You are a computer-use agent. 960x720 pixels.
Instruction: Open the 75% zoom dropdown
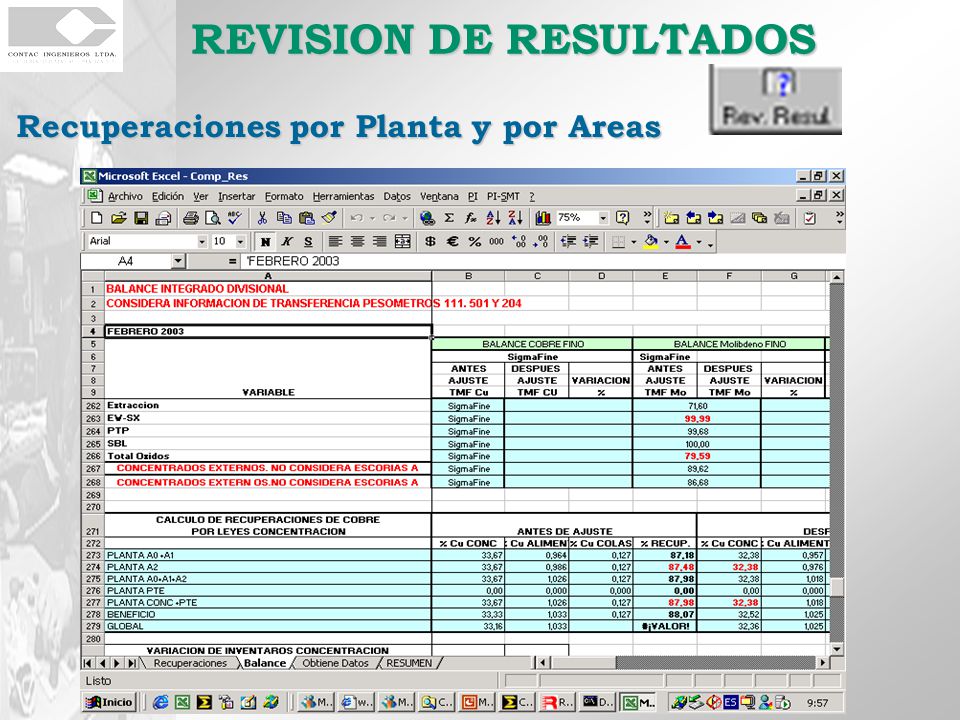pyautogui.click(x=603, y=218)
